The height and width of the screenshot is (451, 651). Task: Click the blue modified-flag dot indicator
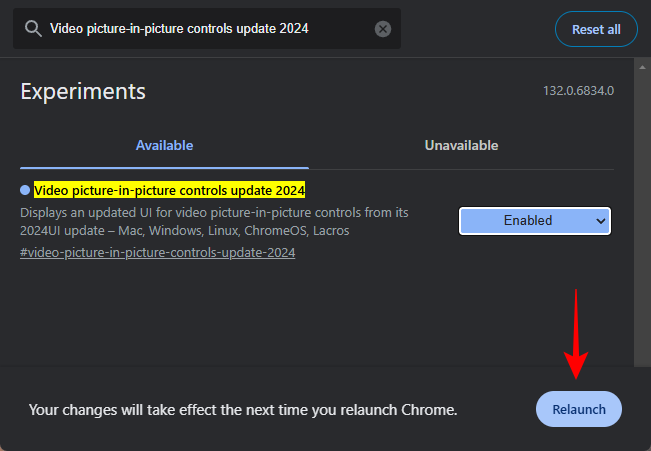pos(25,190)
